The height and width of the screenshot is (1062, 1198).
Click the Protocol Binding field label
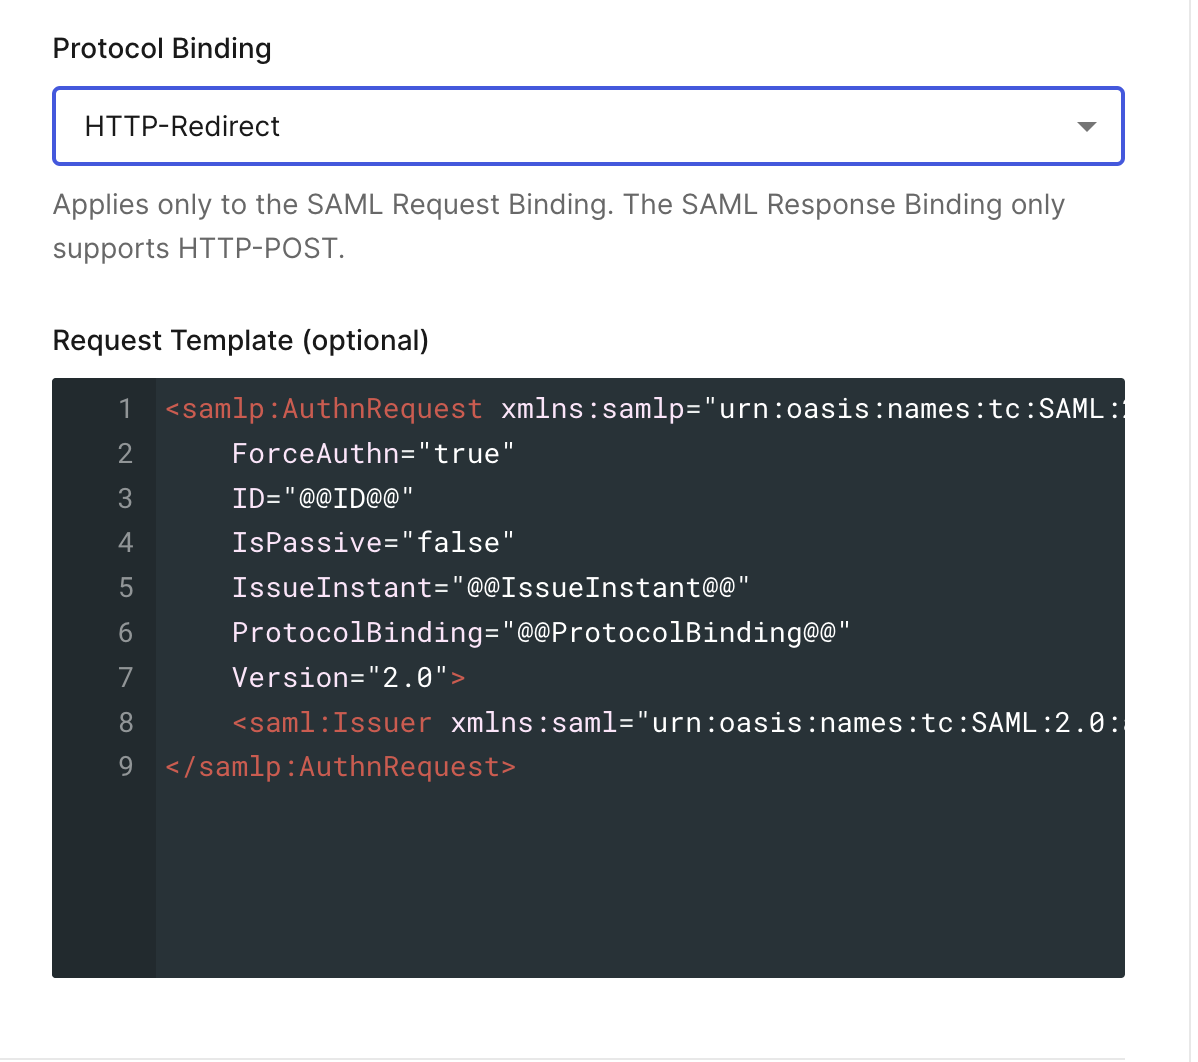pyautogui.click(x=162, y=49)
